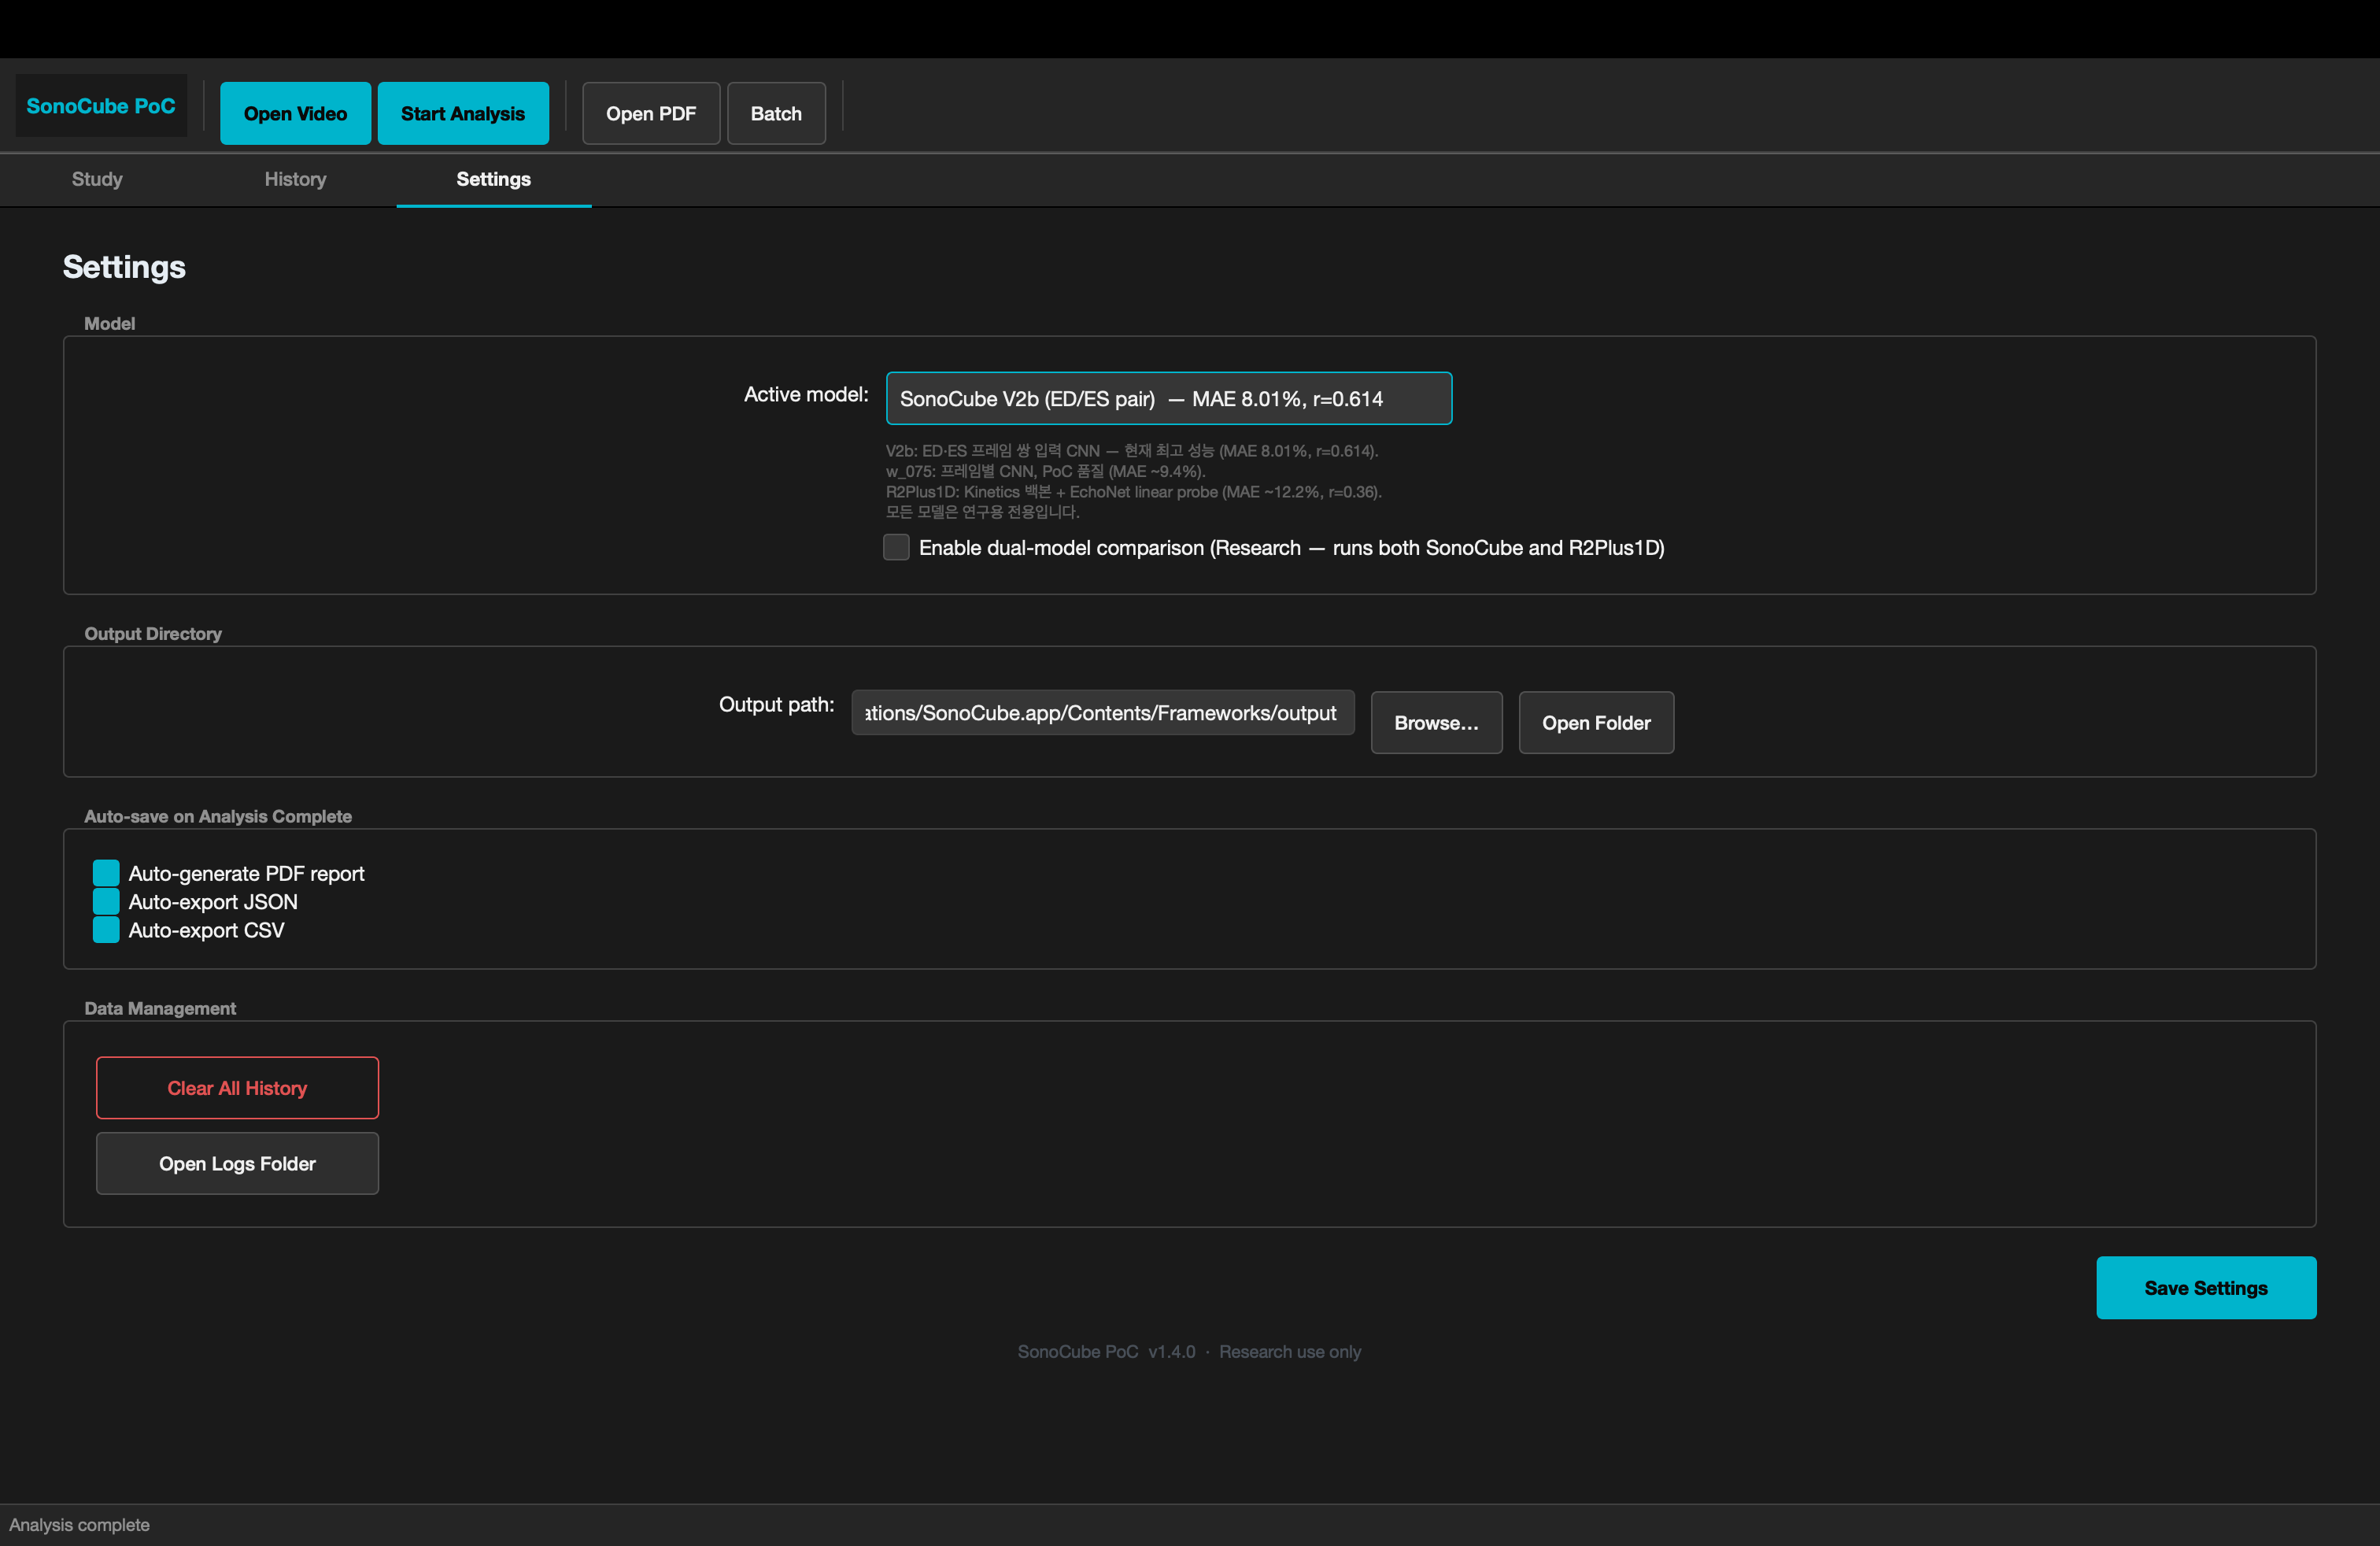Click the 'Model' group label
2380x1546 pixels.
click(109, 323)
